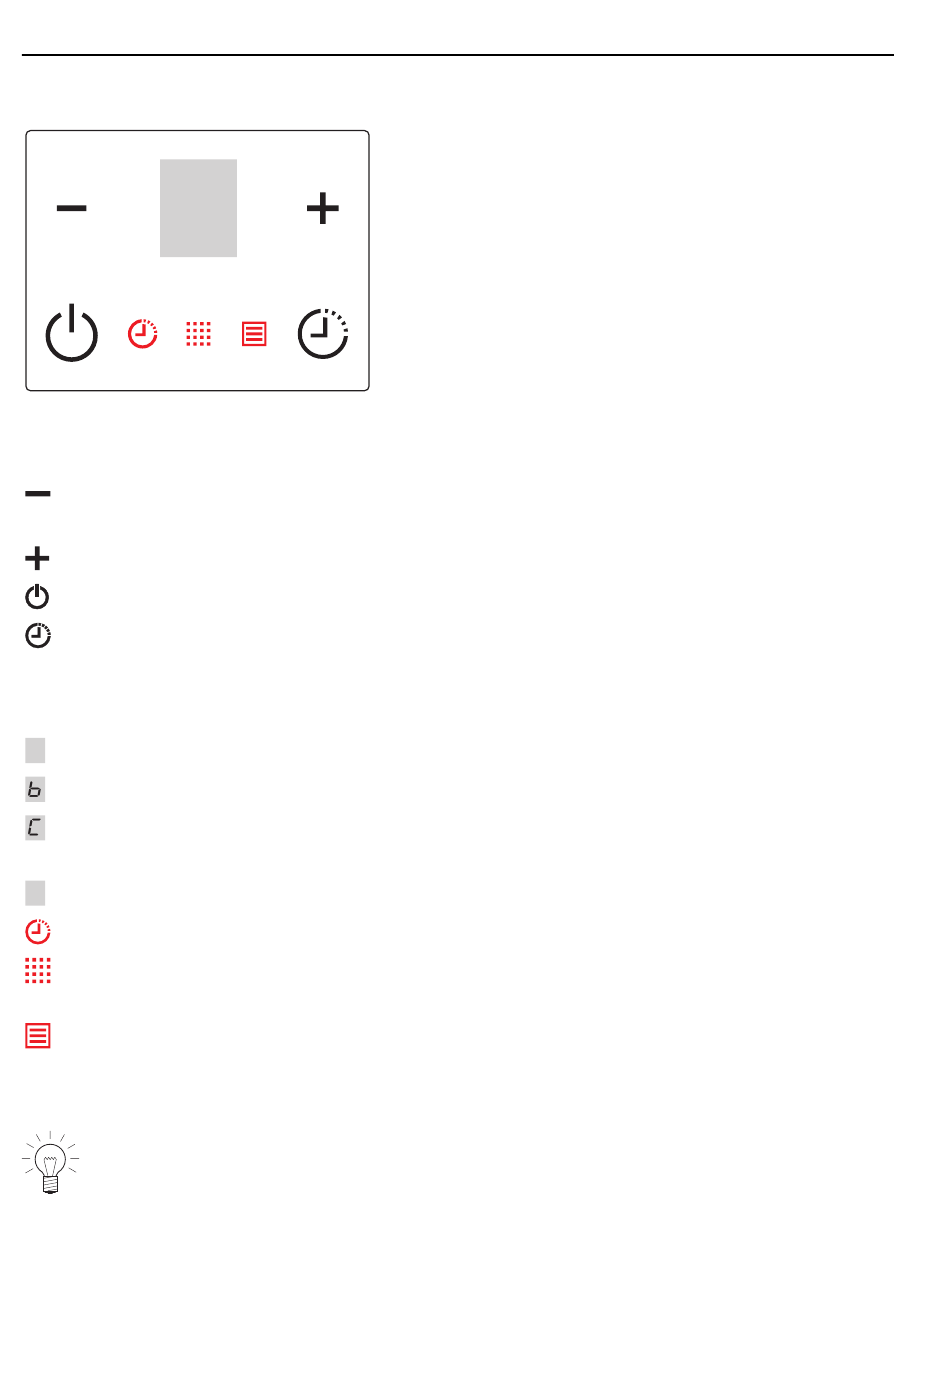Click the large plus button on control panel
Viewport: 950px width, 1383px height.
click(x=323, y=208)
